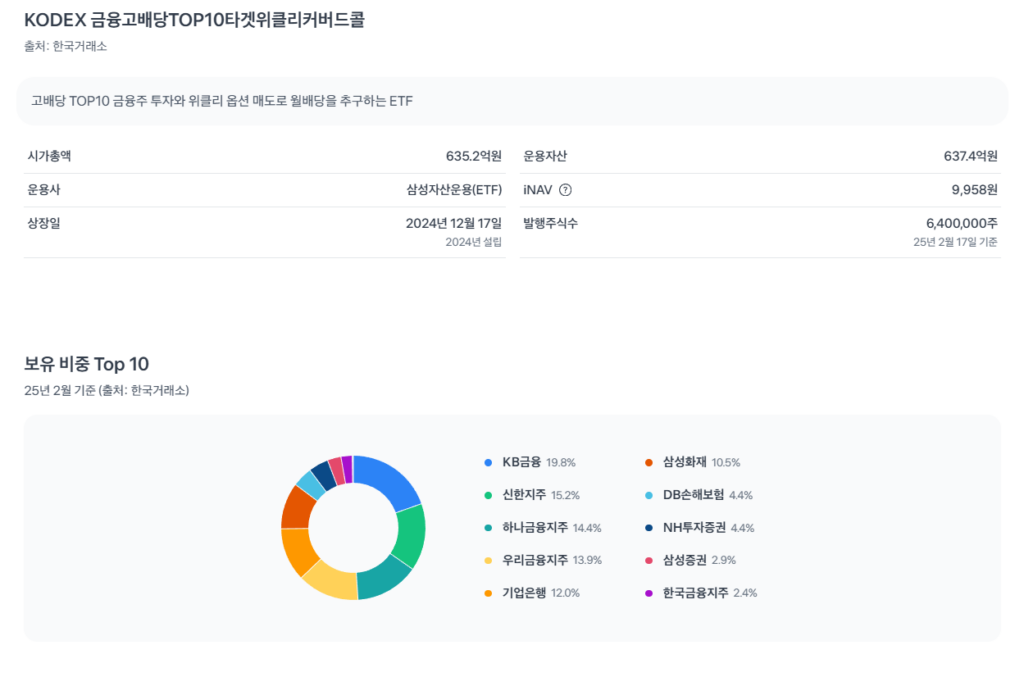
Task: Click the 25년 2월 17일 기준 note
Action: (955, 242)
